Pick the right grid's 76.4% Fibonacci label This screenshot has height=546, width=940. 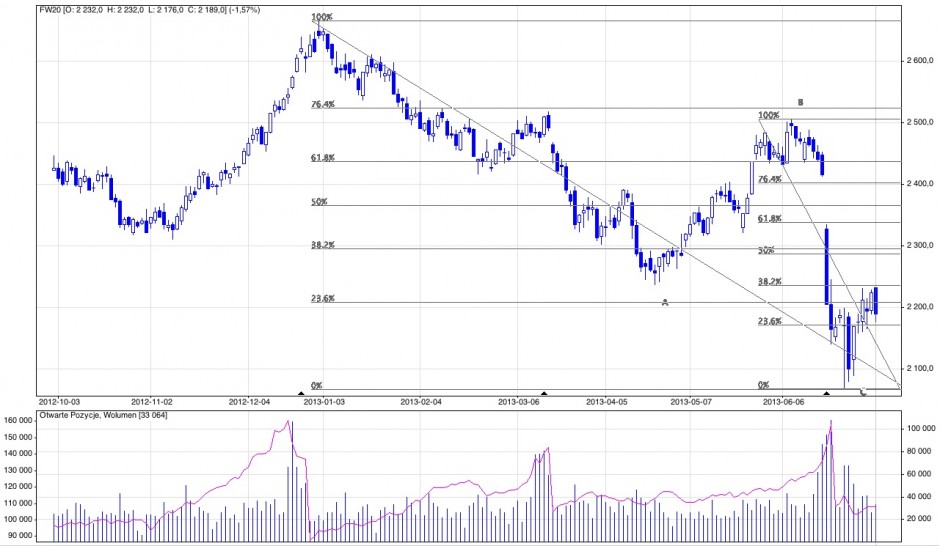770,180
